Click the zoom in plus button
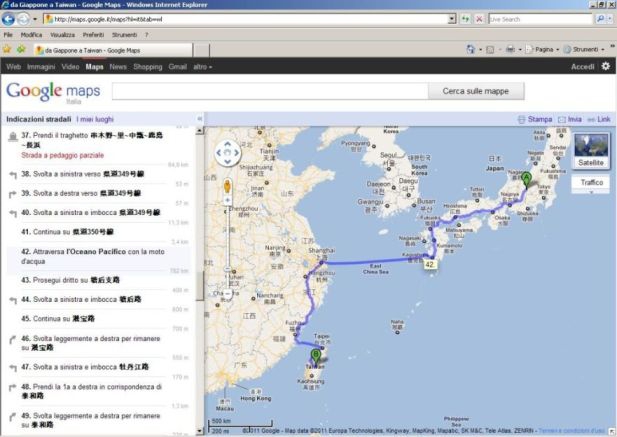This screenshot has width=617, height=437. pos(227,200)
